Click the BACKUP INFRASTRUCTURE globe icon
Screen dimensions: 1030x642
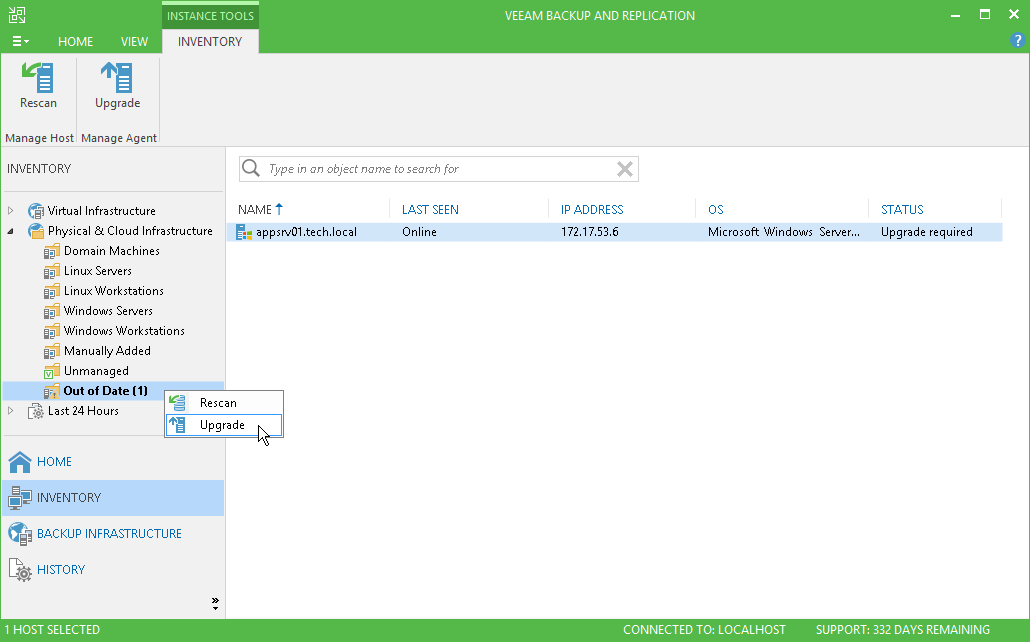20,534
